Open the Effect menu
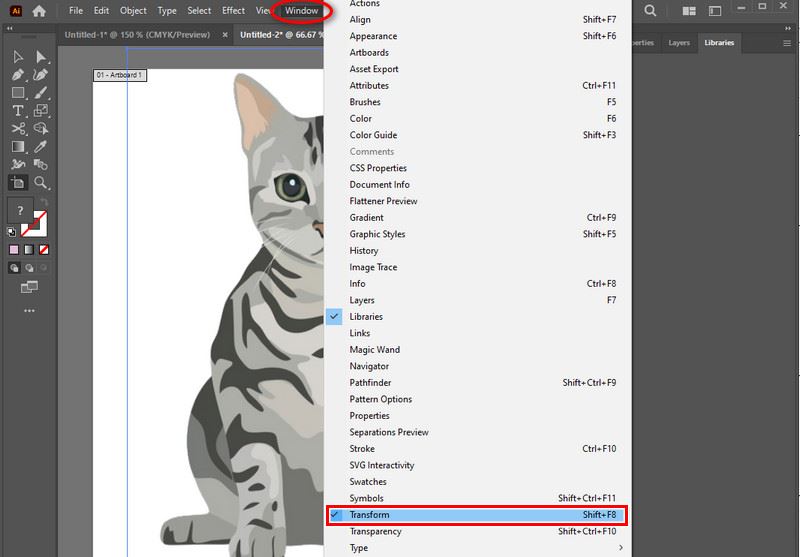 tap(233, 10)
